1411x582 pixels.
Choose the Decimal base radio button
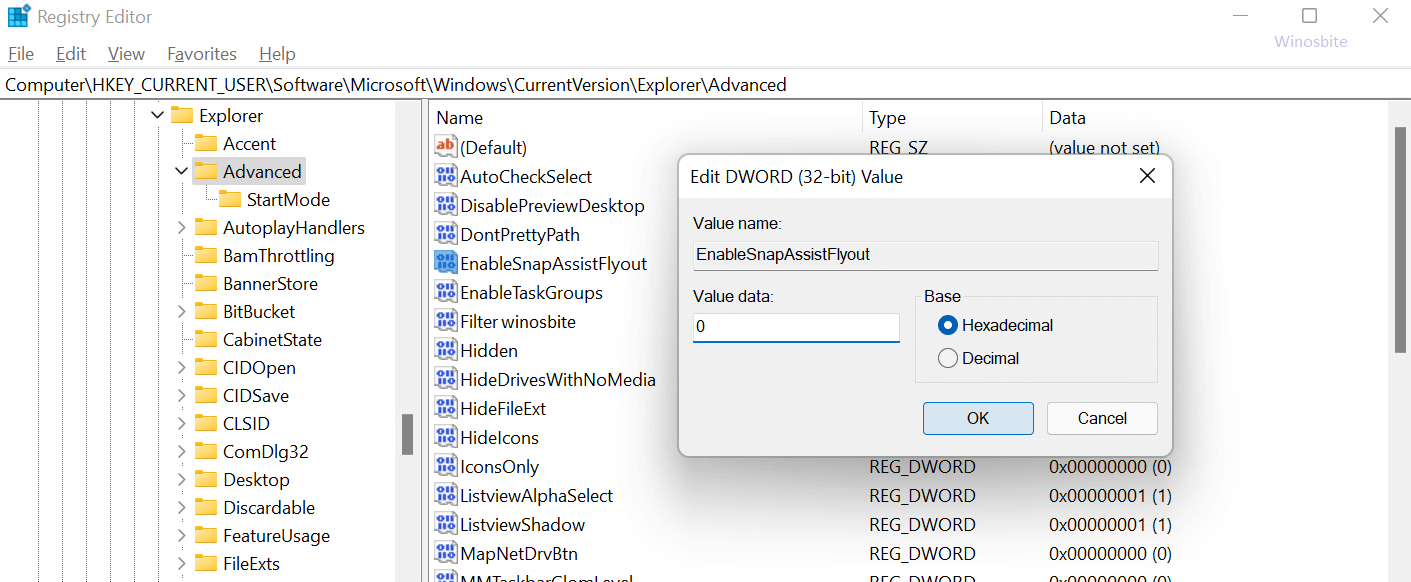click(948, 358)
